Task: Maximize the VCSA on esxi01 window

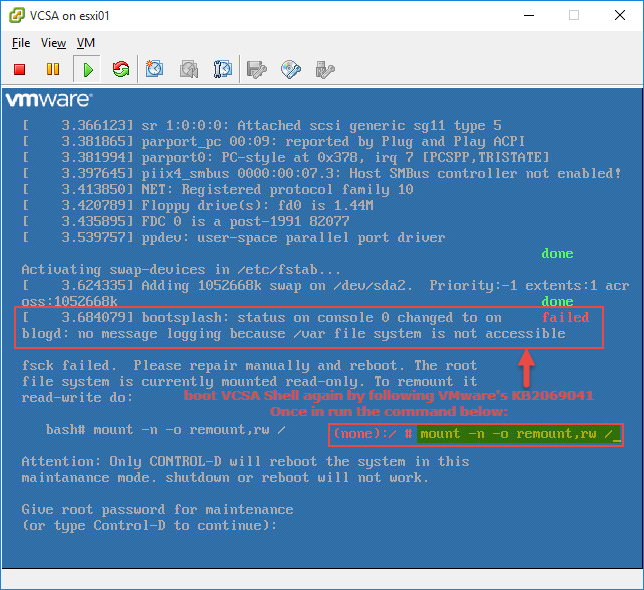Action: [574, 16]
